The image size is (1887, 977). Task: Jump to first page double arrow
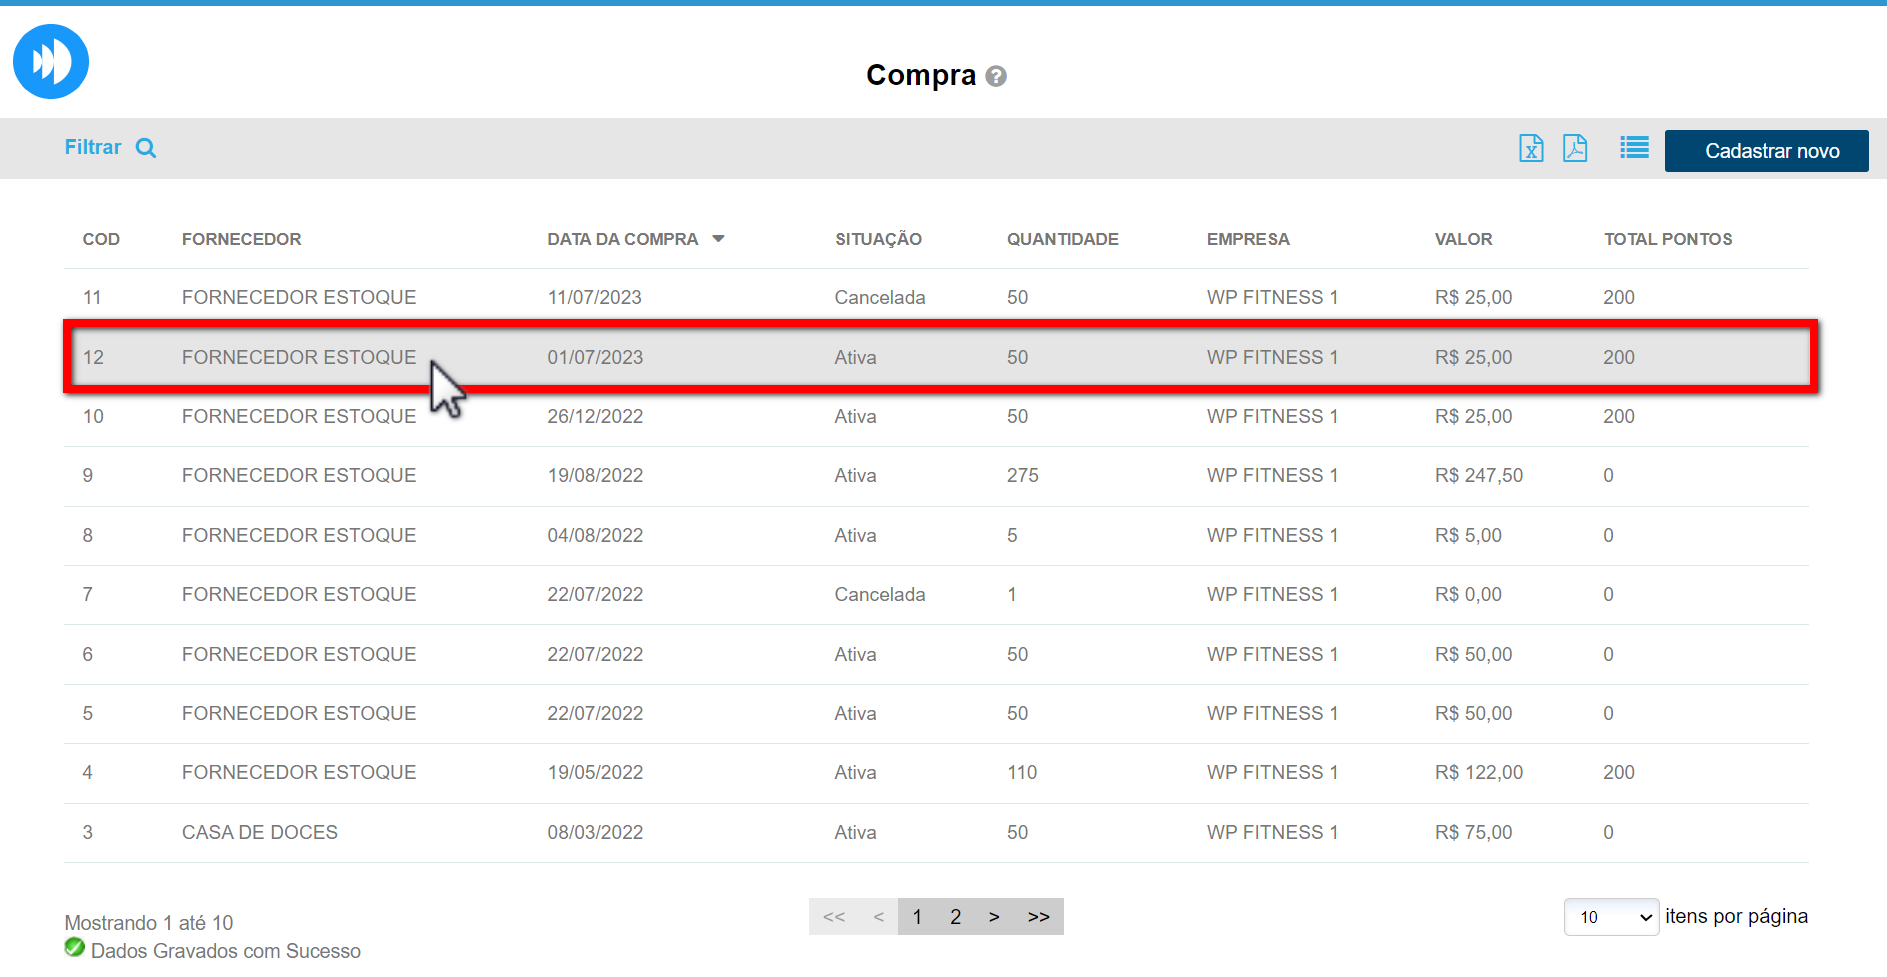[833, 917]
